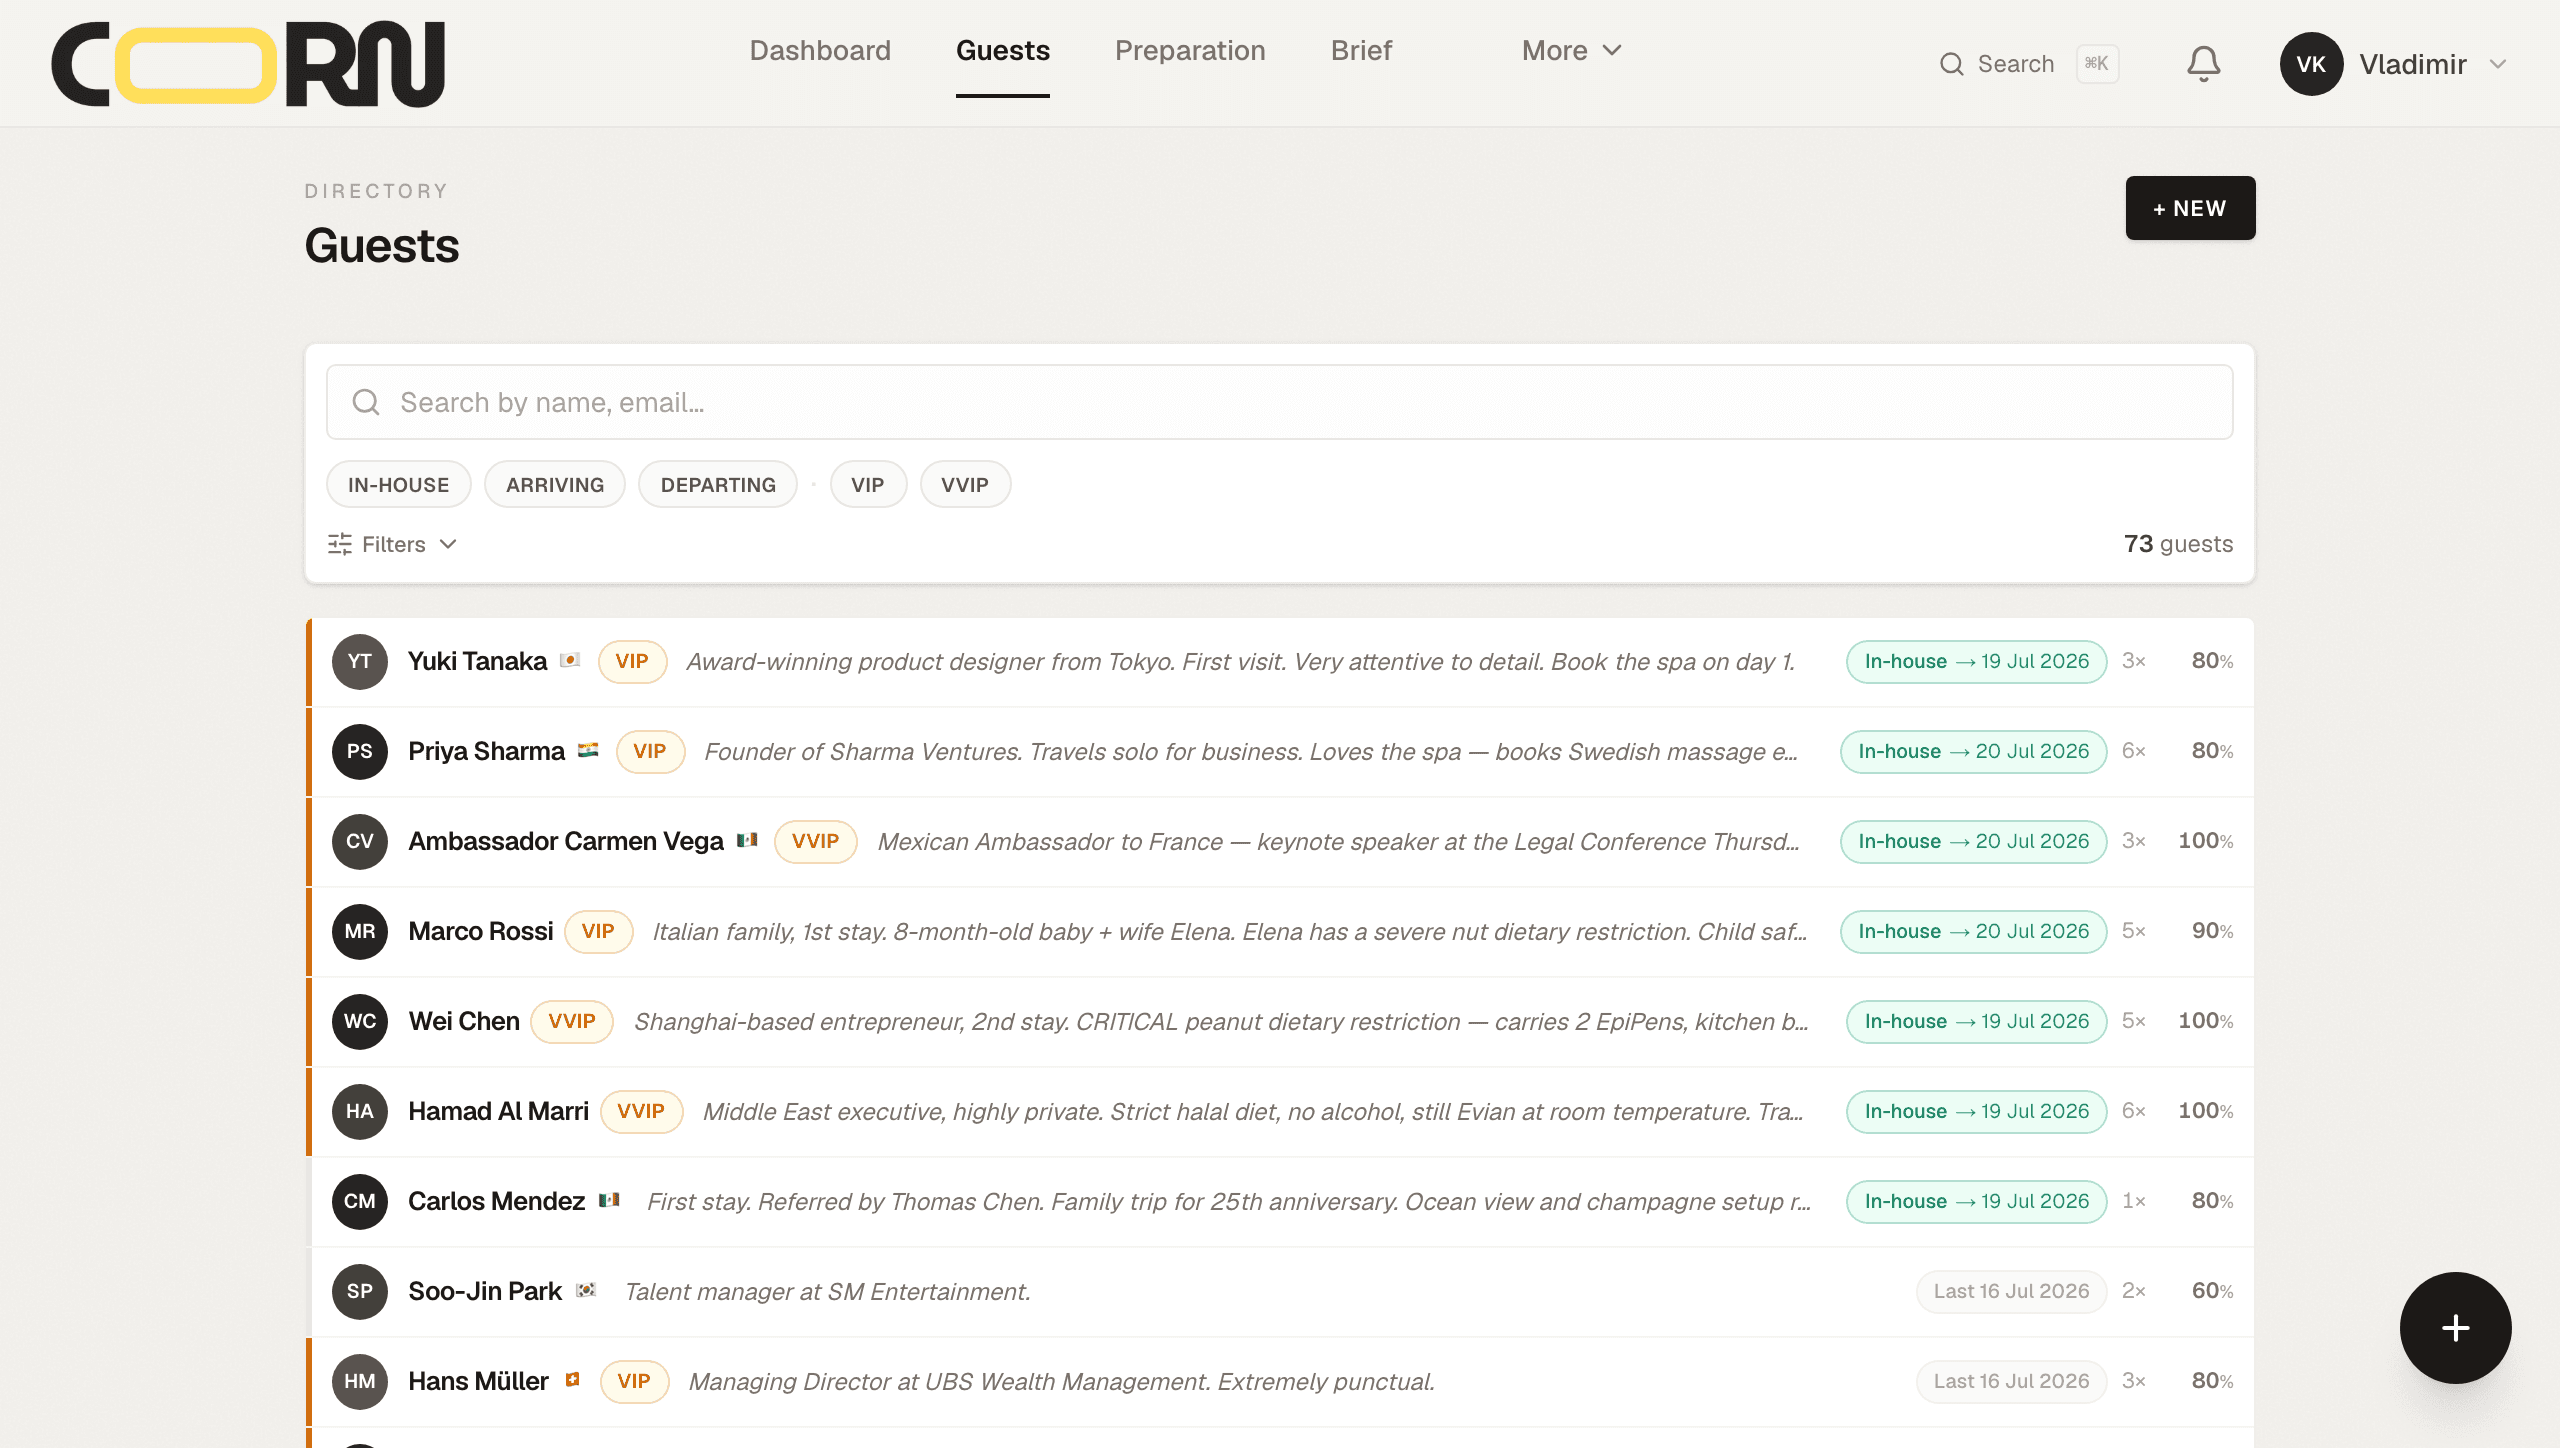Click Marco Rossi's VIP badge

598,932
